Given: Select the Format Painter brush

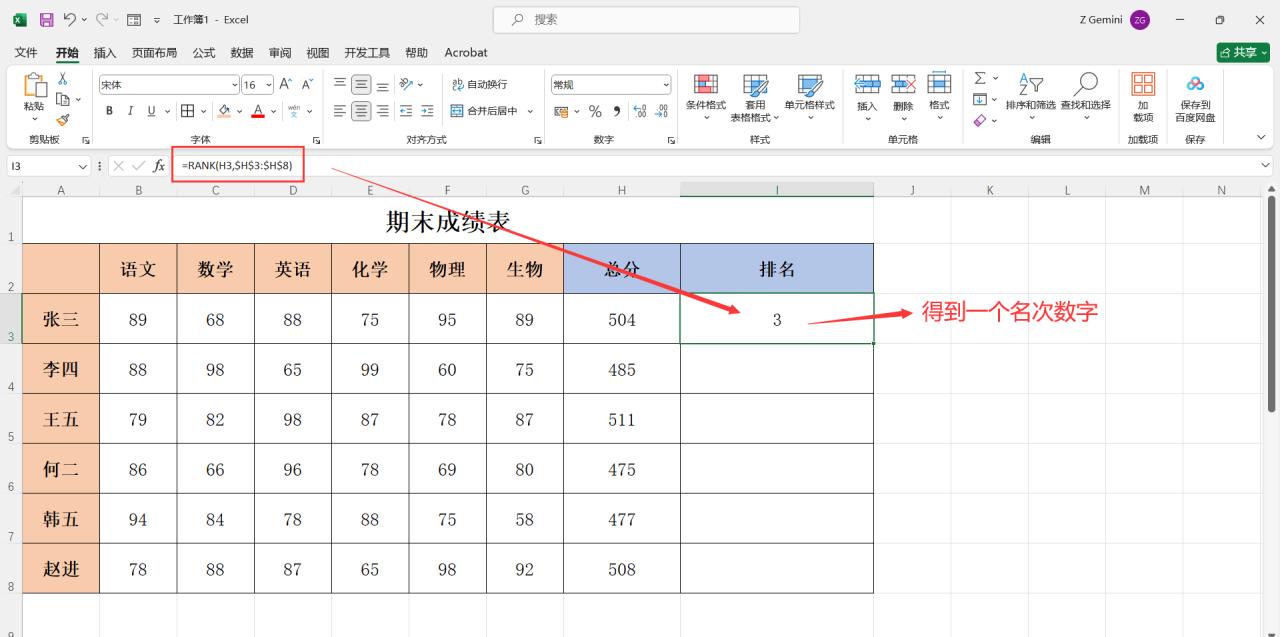Looking at the screenshot, I should 63,119.
